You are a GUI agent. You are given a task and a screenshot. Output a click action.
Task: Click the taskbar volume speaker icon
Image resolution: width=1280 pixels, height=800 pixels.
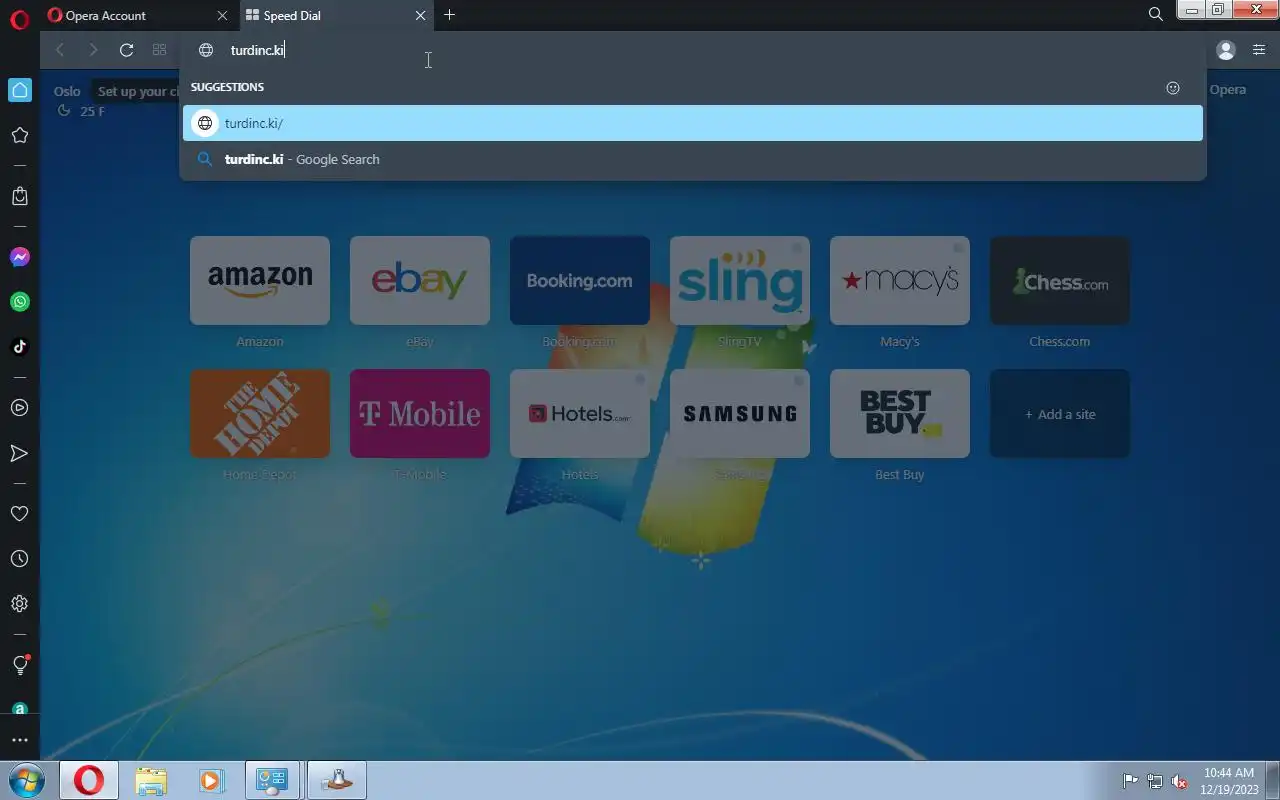(1179, 781)
